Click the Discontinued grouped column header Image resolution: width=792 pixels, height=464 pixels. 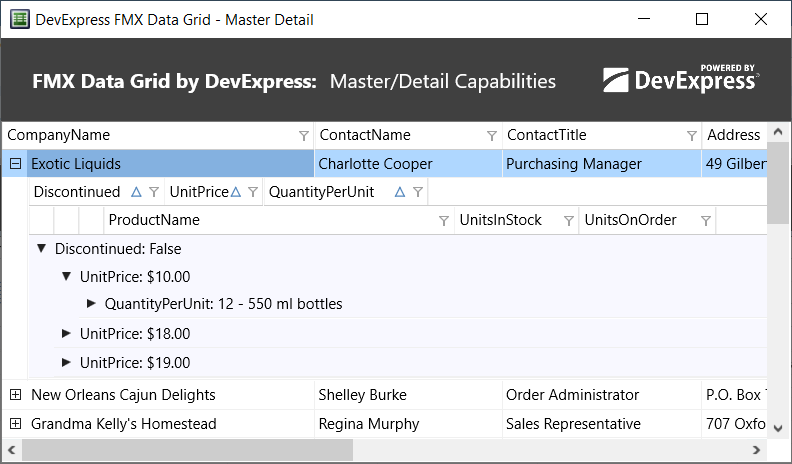point(96,192)
